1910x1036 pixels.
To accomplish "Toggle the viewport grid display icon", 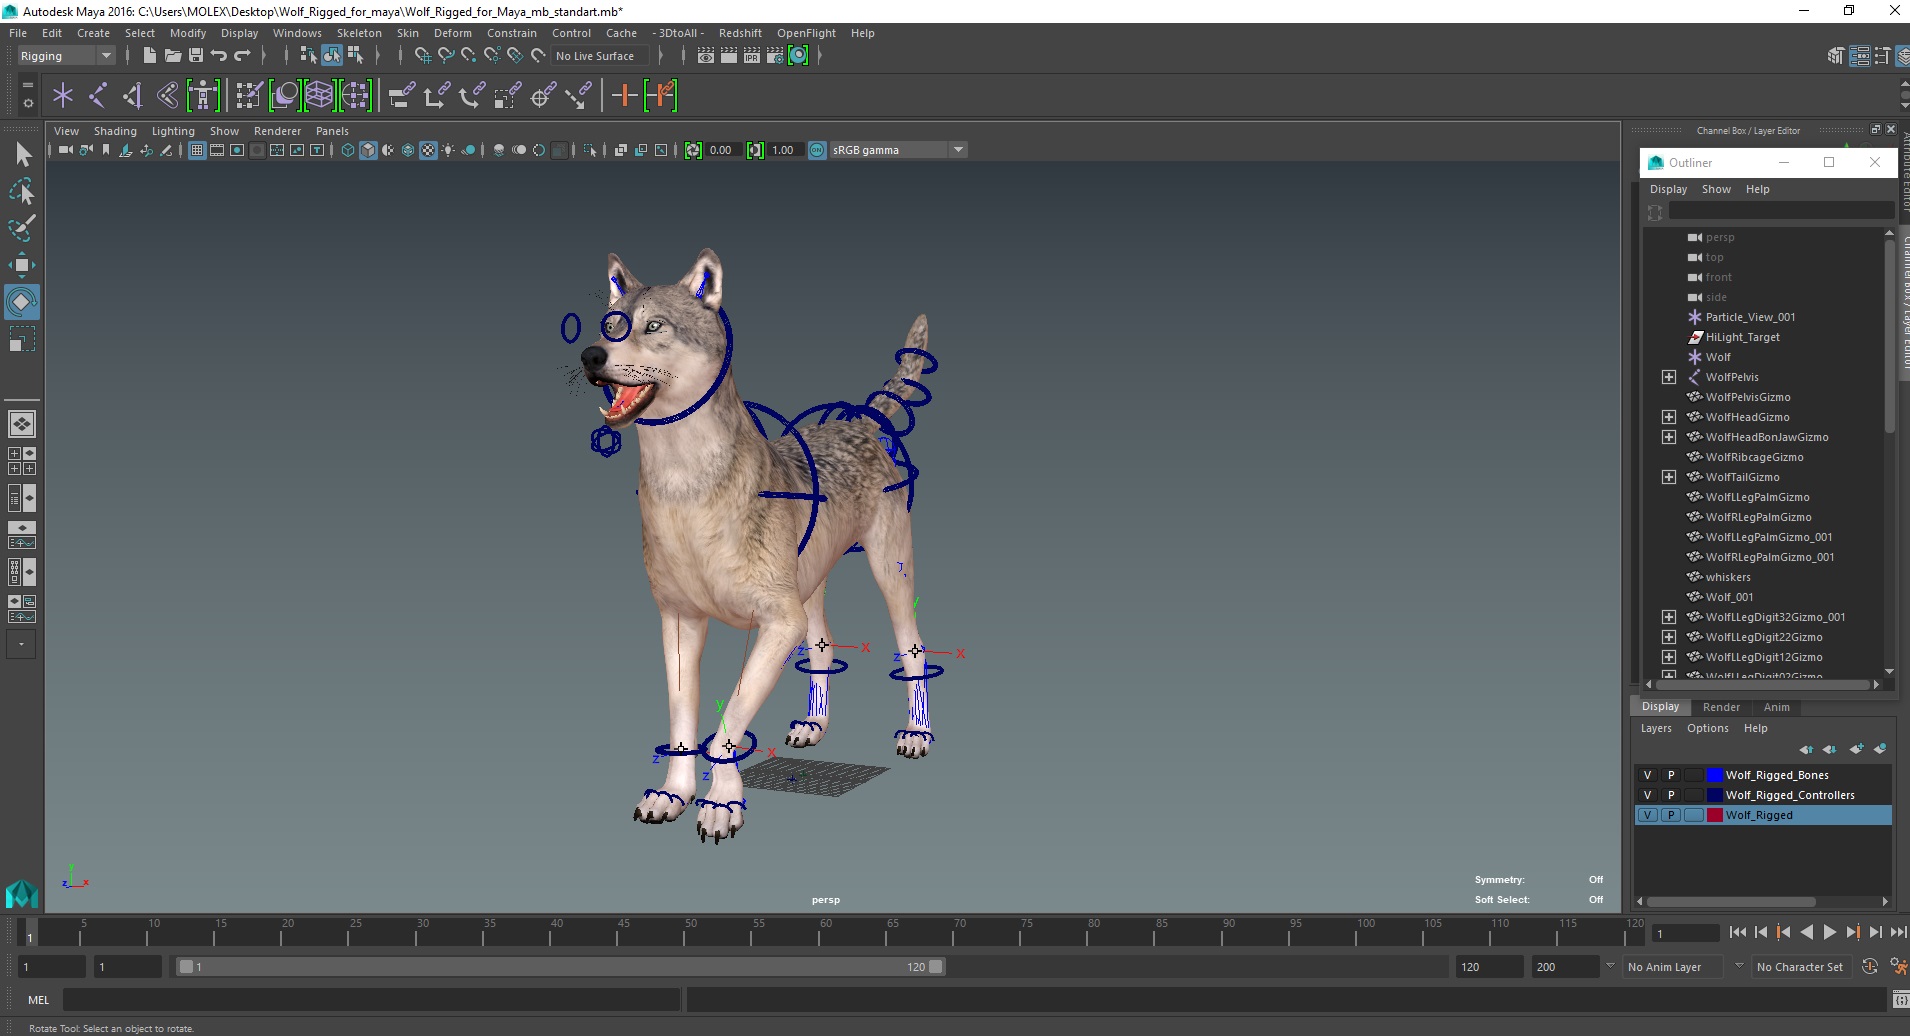I will [x=197, y=150].
